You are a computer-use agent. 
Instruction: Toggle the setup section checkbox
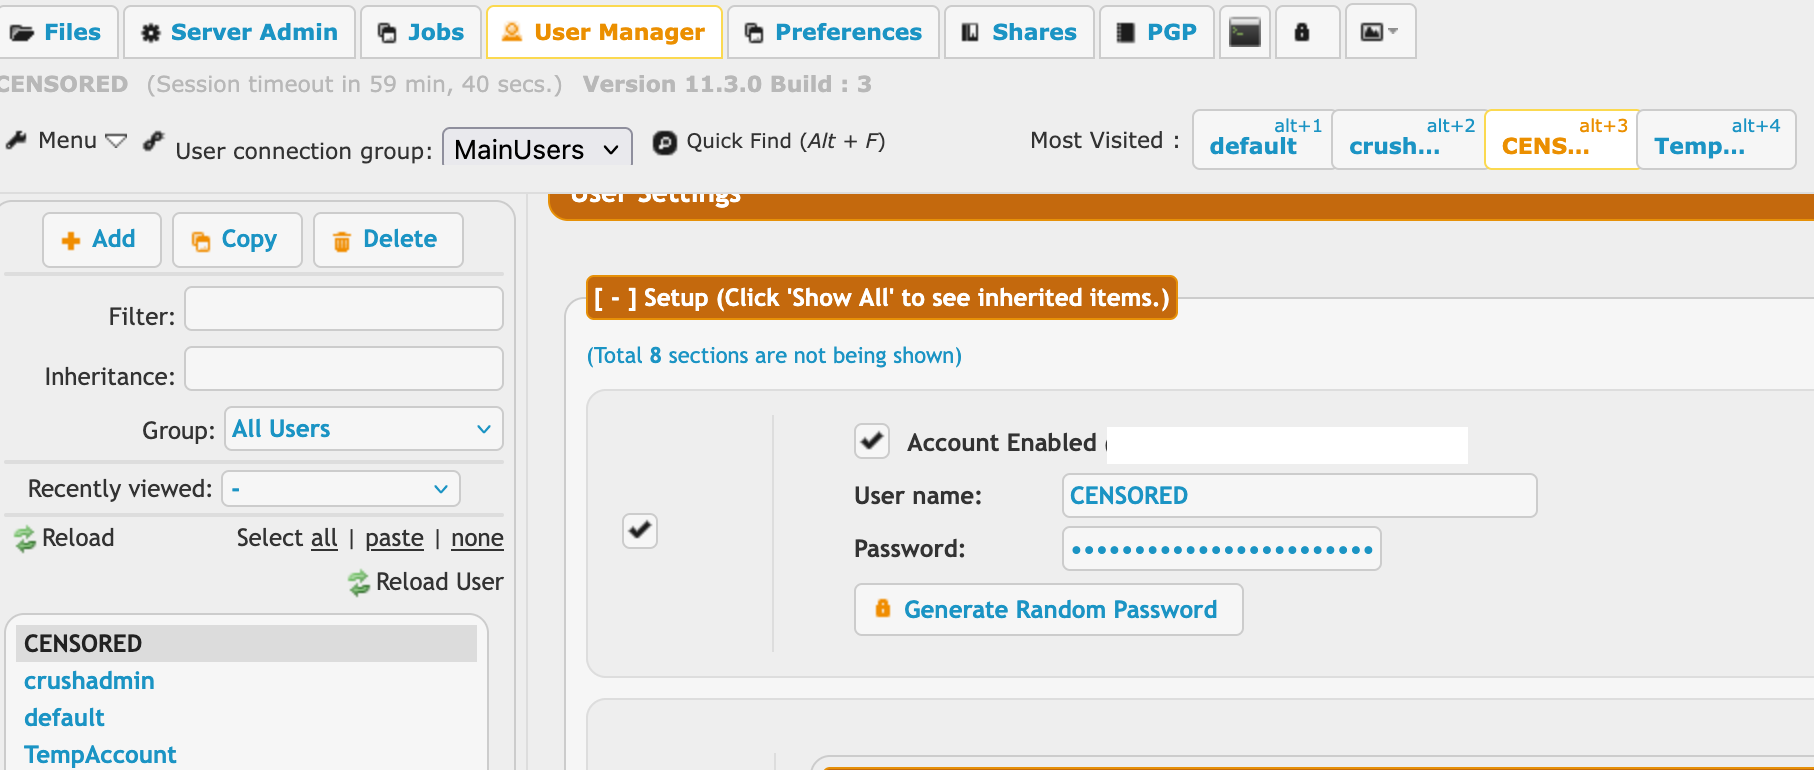pos(640,530)
